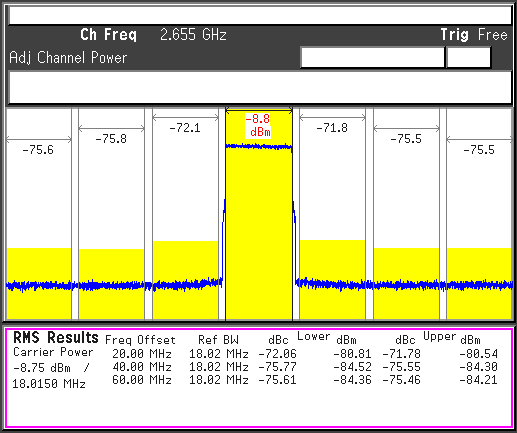The height and width of the screenshot is (433, 517).
Task: Click the large blank message field above the spectrum graph
Action: [x=260, y=87]
